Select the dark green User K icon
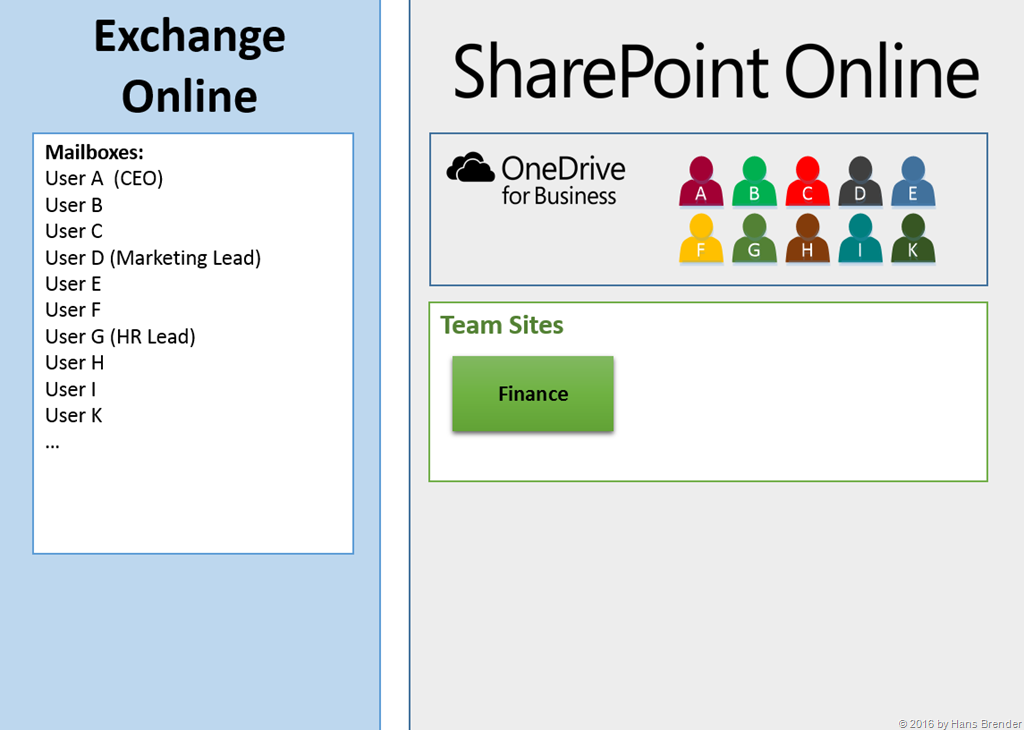This screenshot has height=730, width=1024. pos(913,240)
